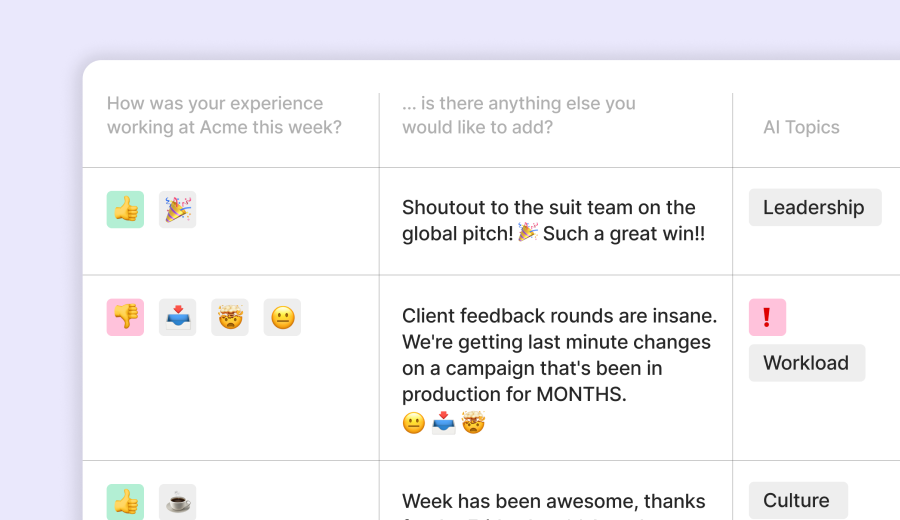Image resolution: width=900 pixels, height=520 pixels.
Task: Click the neutral face reaction icon
Action: pos(282,317)
